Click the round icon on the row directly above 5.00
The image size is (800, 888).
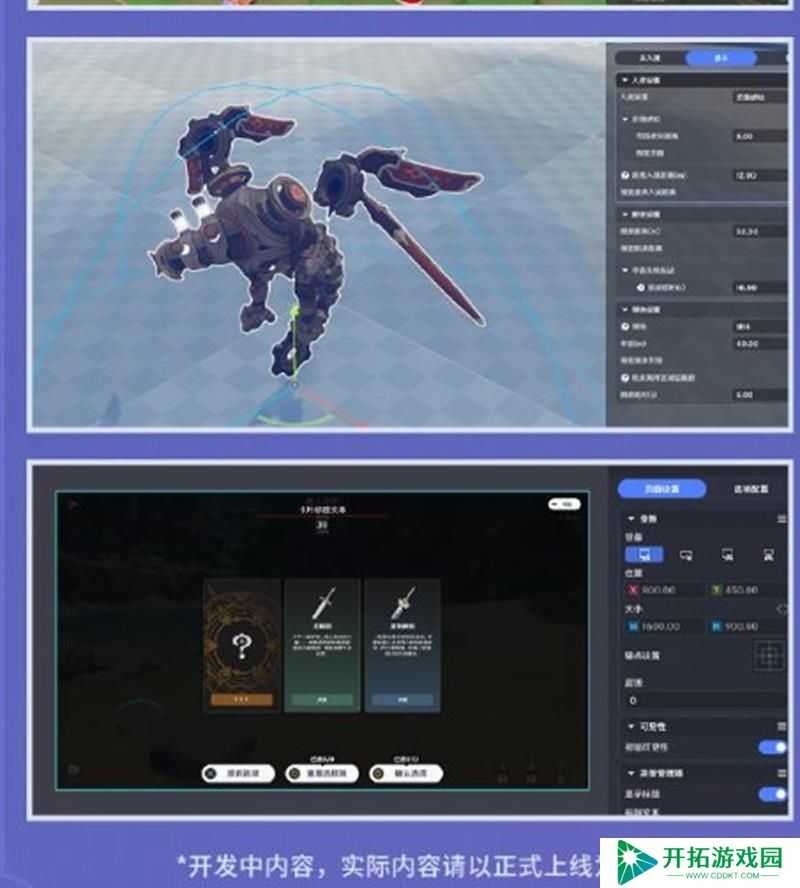coord(626,378)
